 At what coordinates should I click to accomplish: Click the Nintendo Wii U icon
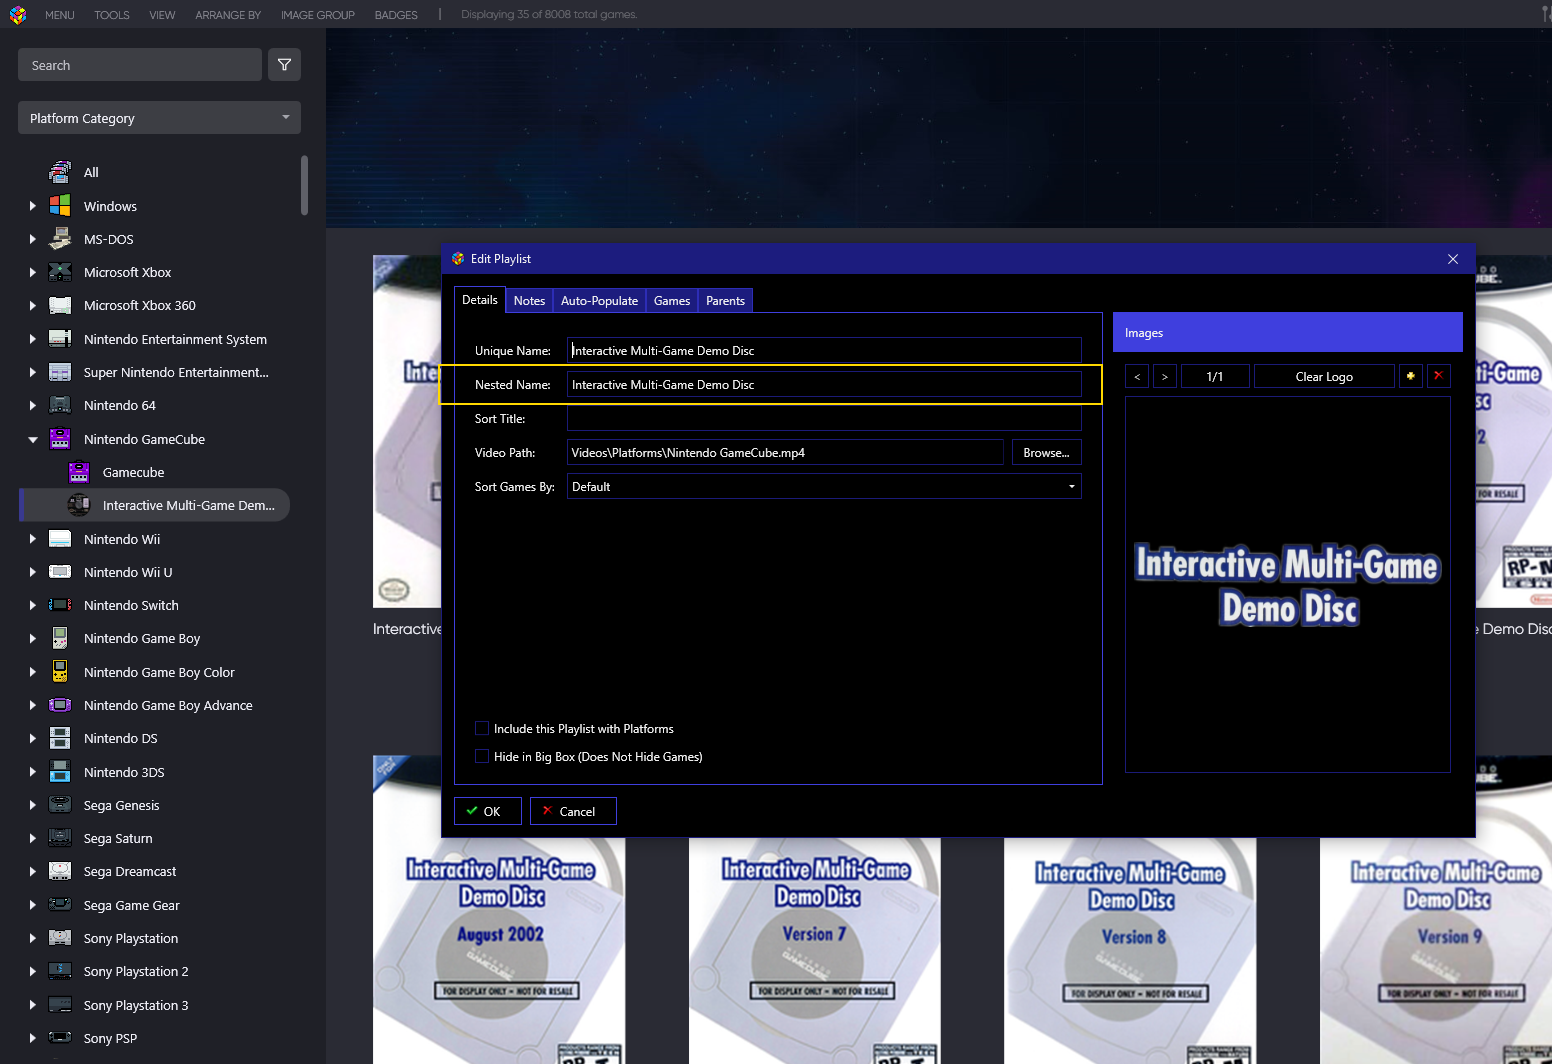point(60,572)
